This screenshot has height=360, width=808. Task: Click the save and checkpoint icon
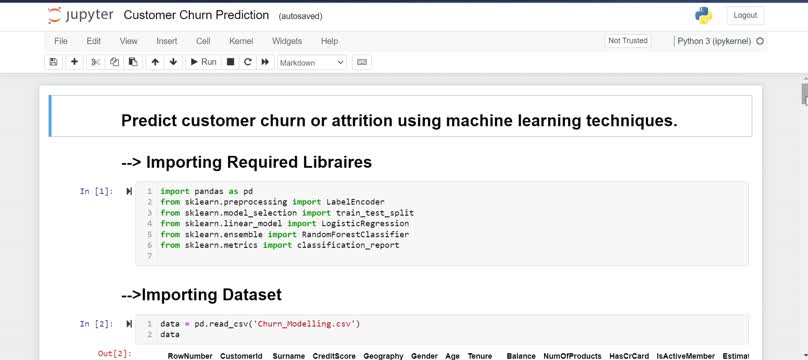(53, 62)
